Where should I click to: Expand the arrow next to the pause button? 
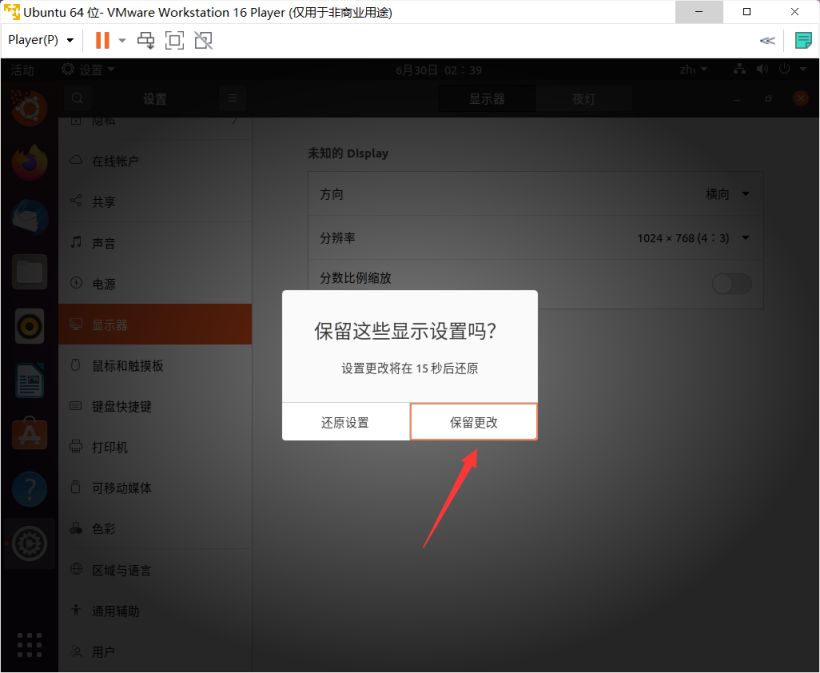pos(122,40)
